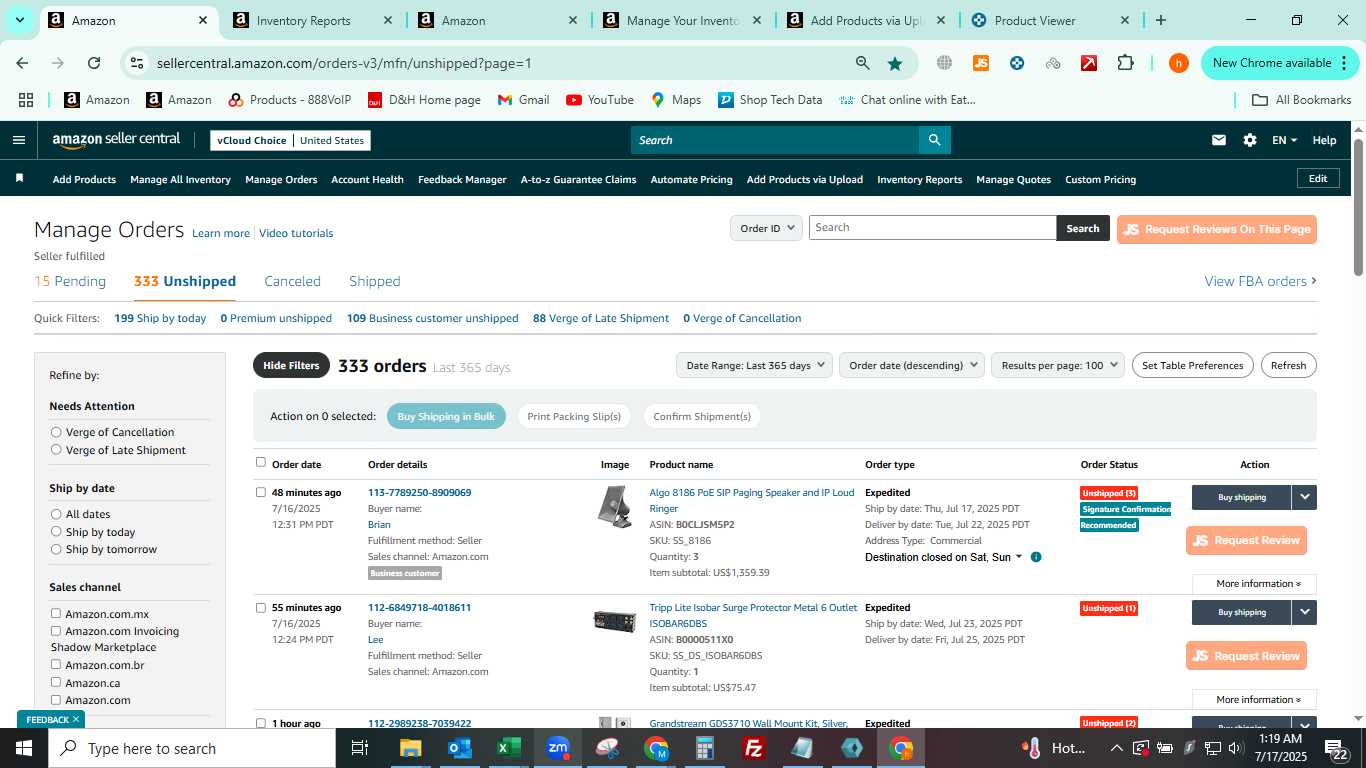Click the Order ID search input field
This screenshot has height=768, width=1366.
932,228
